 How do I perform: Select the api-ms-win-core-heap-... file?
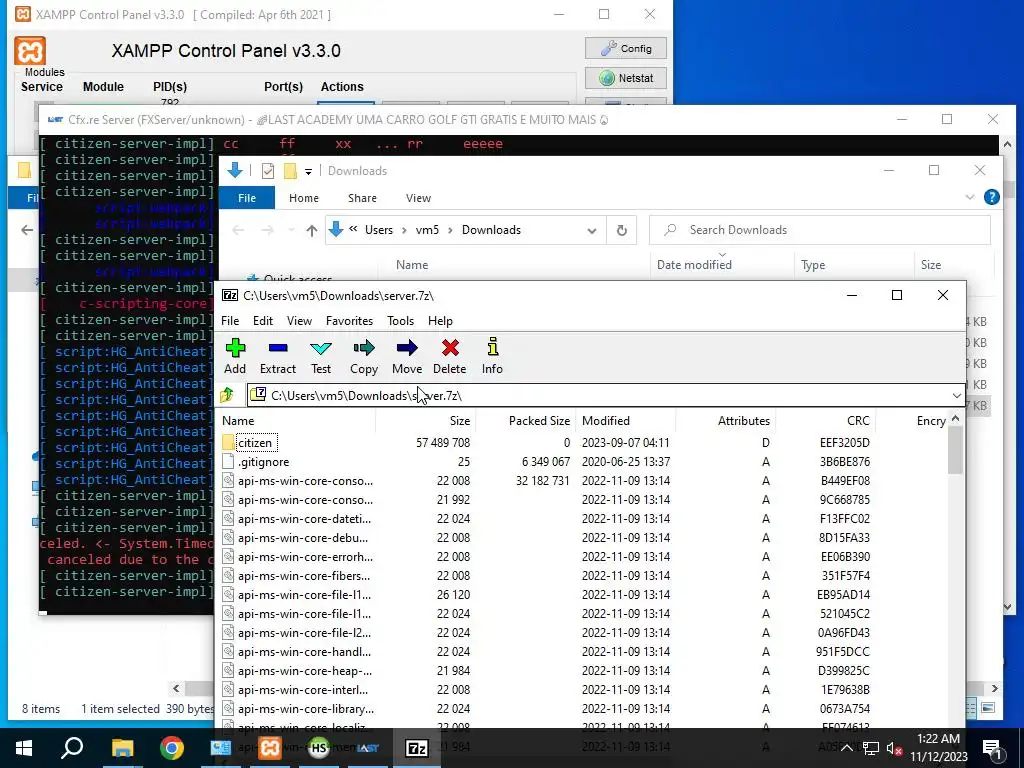point(304,671)
